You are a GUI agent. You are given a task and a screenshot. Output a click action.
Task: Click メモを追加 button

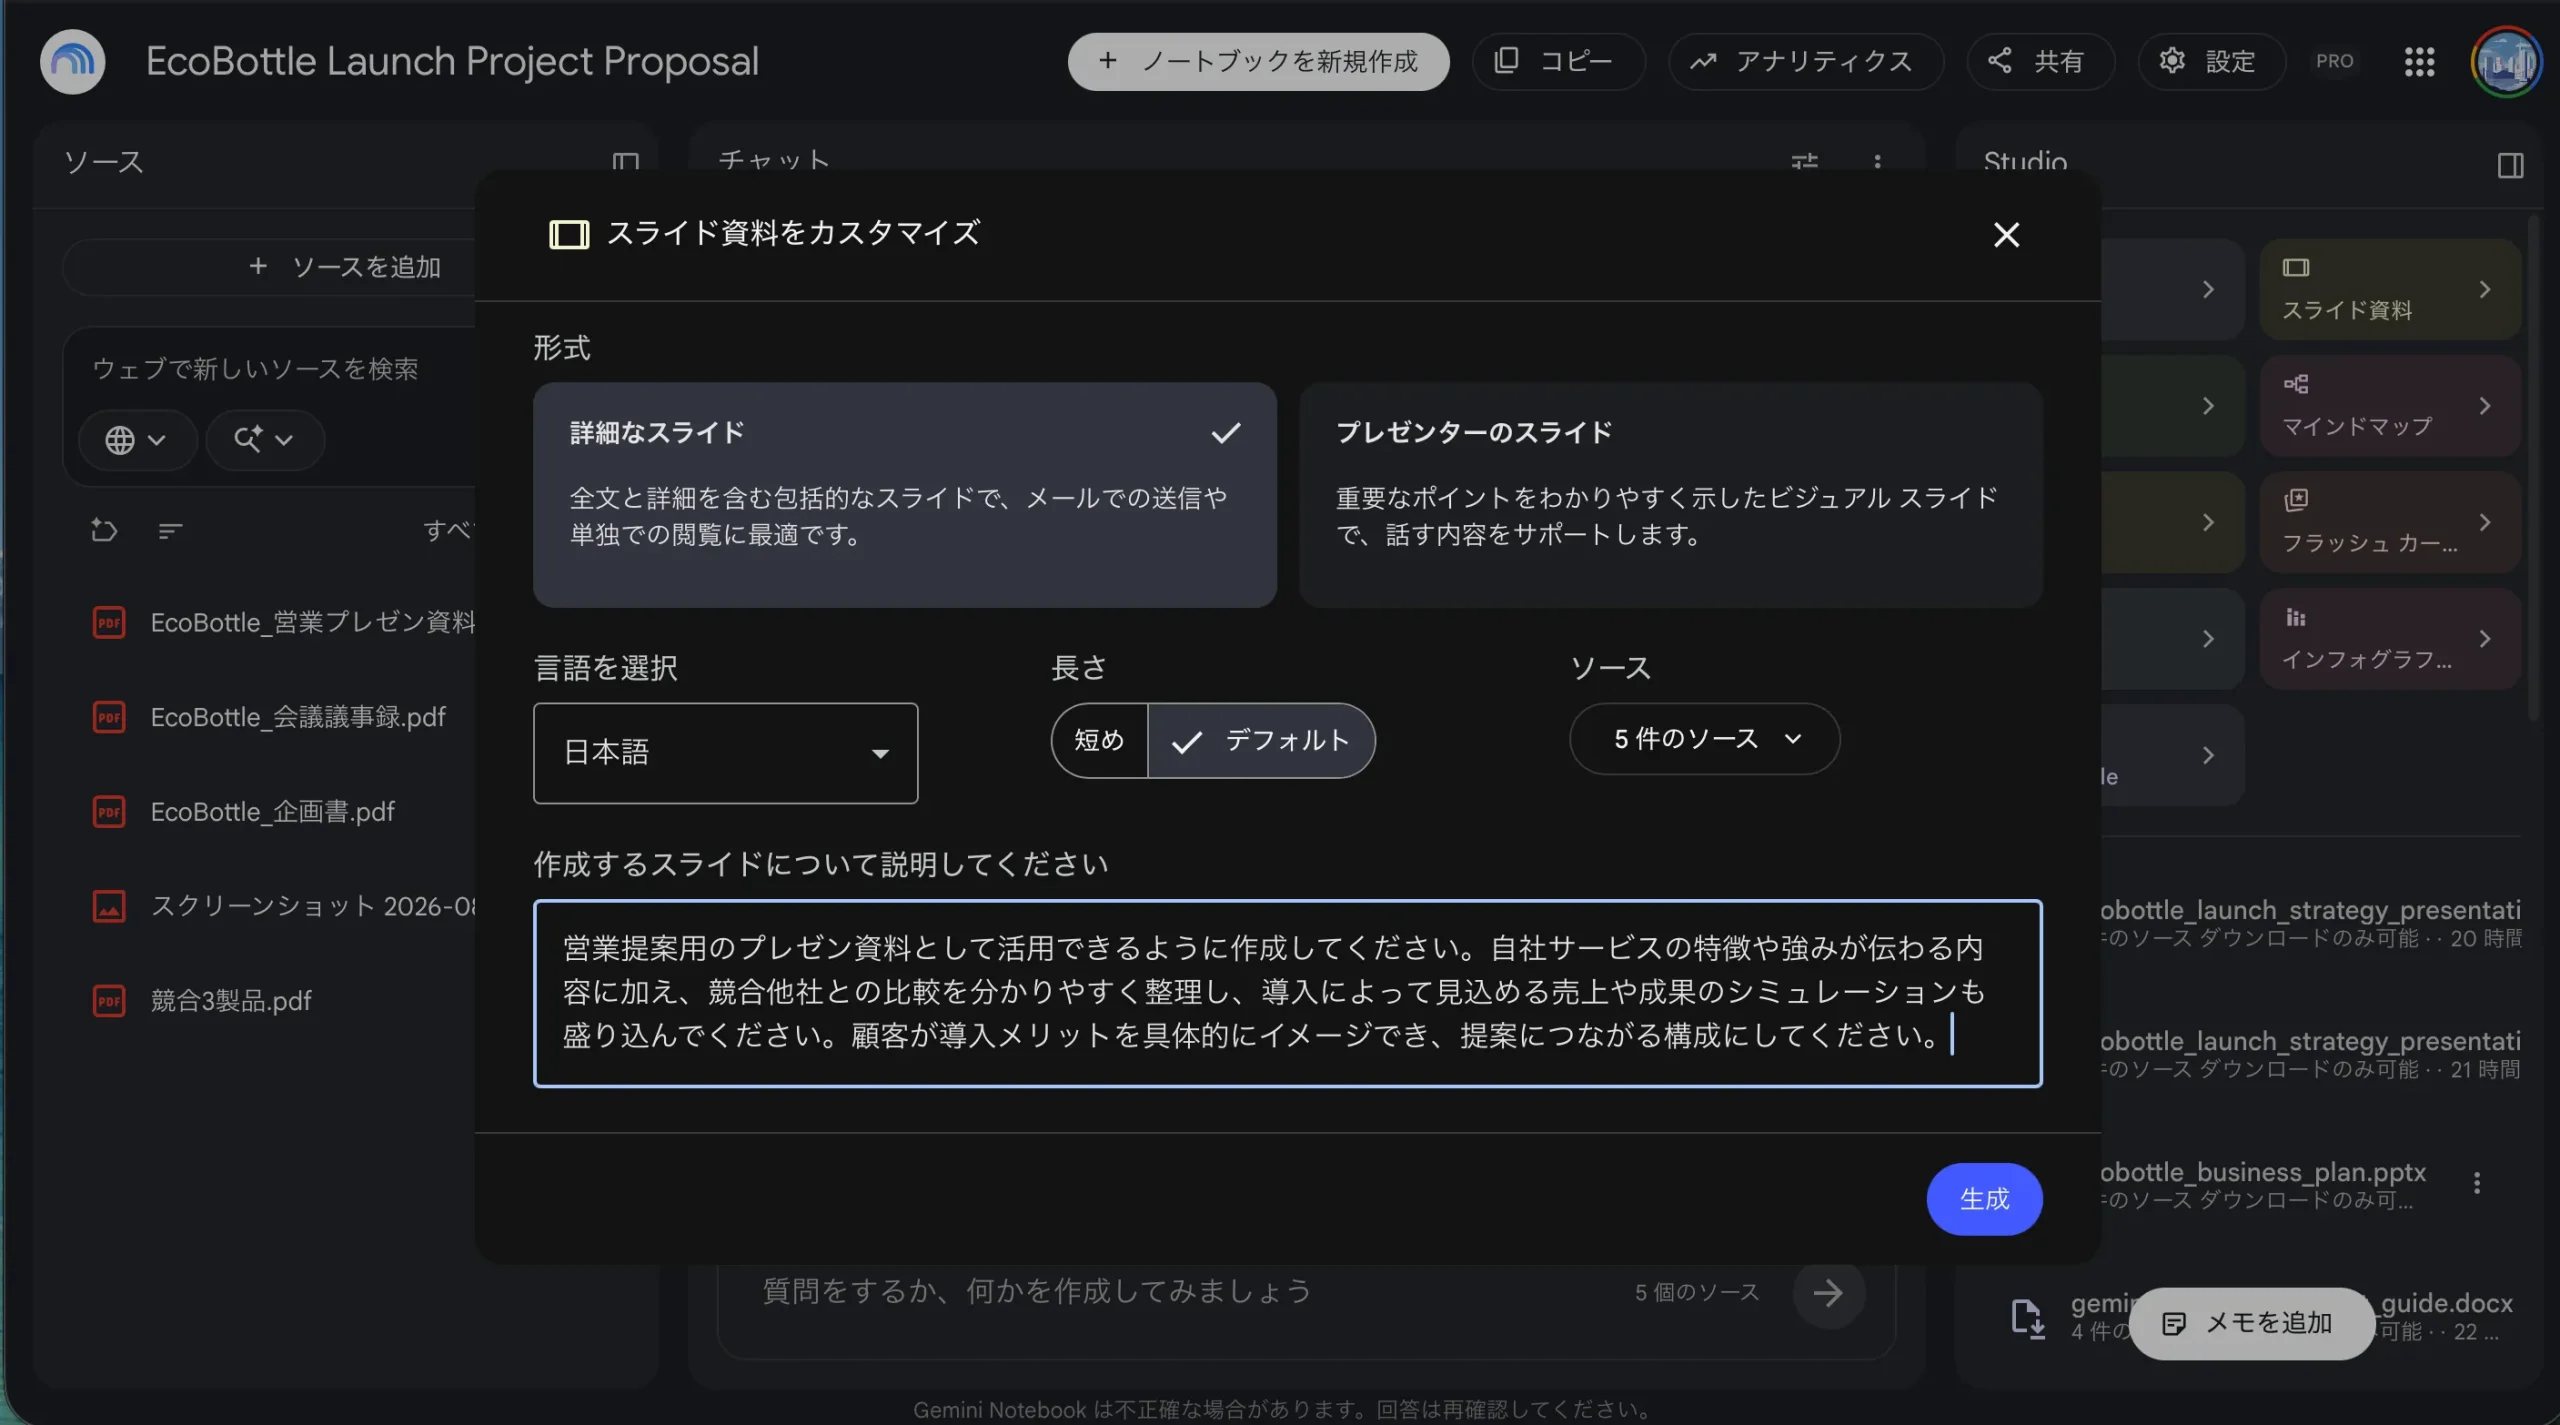coord(2251,1323)
